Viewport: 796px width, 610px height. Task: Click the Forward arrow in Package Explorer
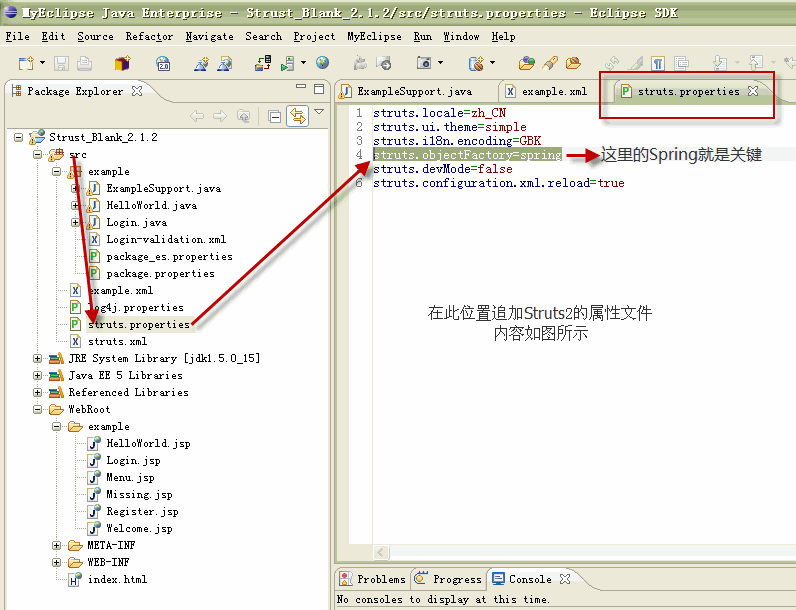coord(220,116)
